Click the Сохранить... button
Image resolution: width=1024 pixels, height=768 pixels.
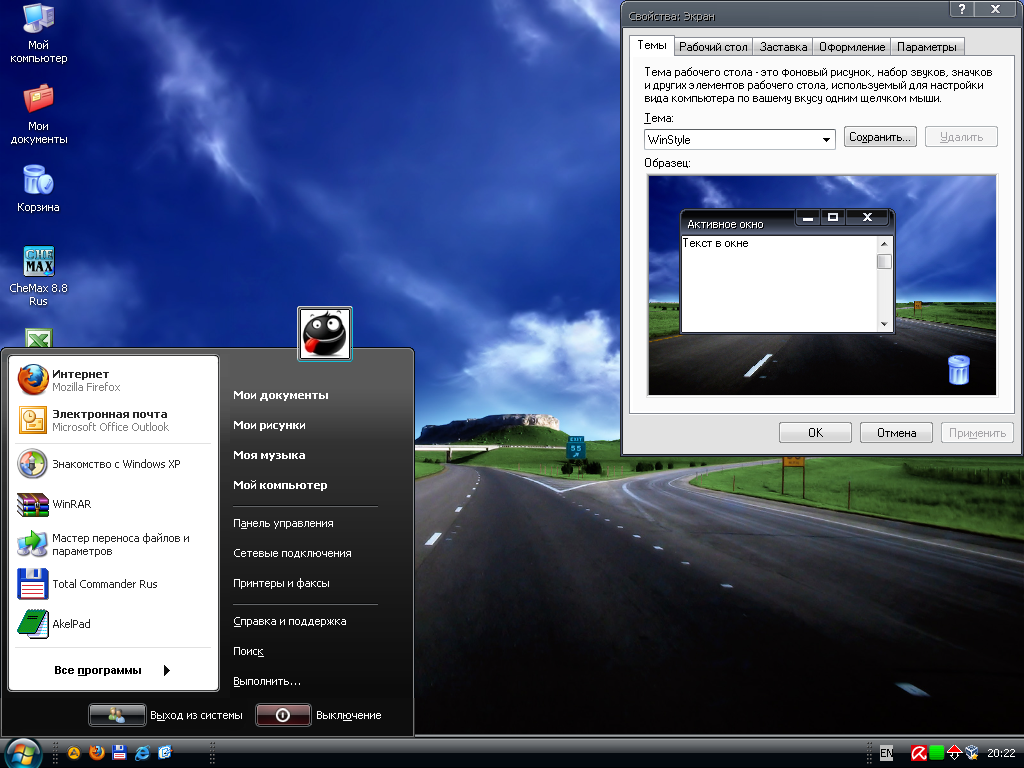[x=880, y=137]
